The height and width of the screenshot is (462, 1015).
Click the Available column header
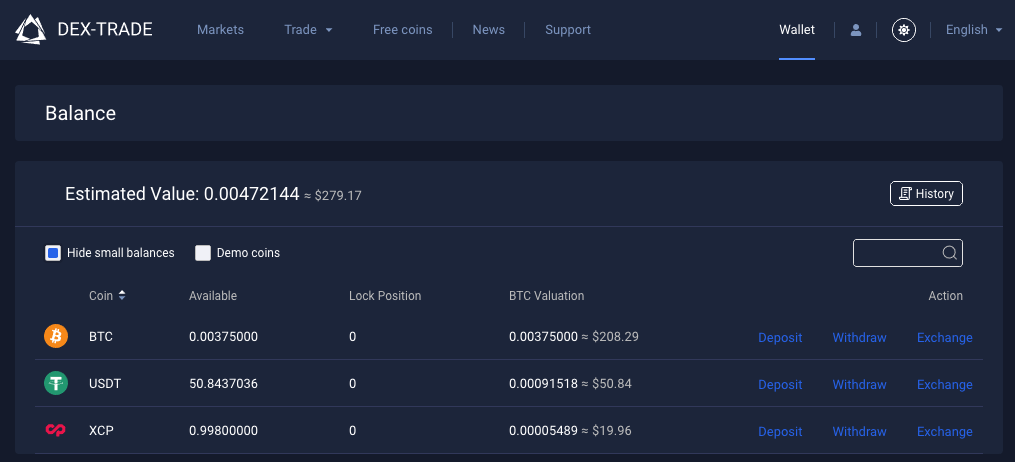click(x=213, y=296)
